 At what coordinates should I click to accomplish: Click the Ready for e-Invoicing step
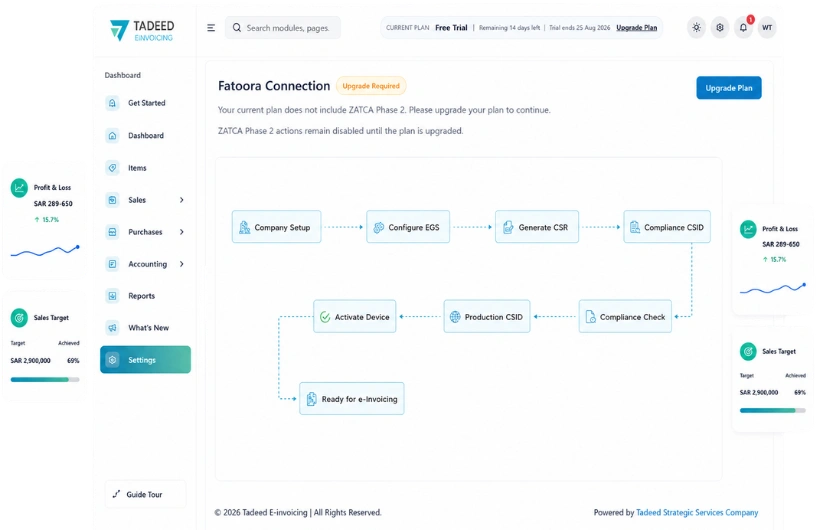(x=352, y=399)
